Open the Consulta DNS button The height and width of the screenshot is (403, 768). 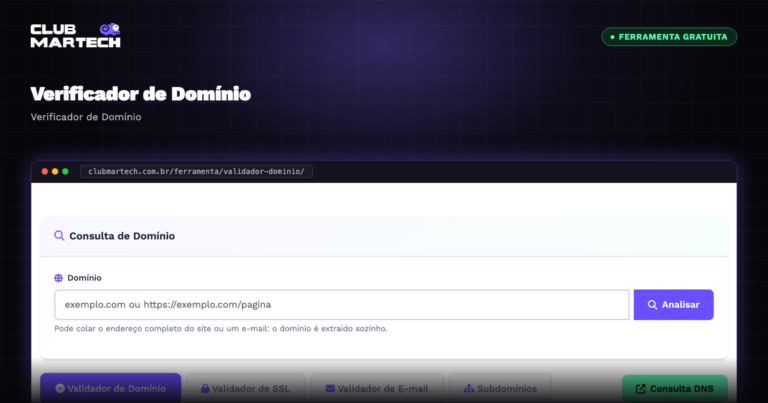675,389
